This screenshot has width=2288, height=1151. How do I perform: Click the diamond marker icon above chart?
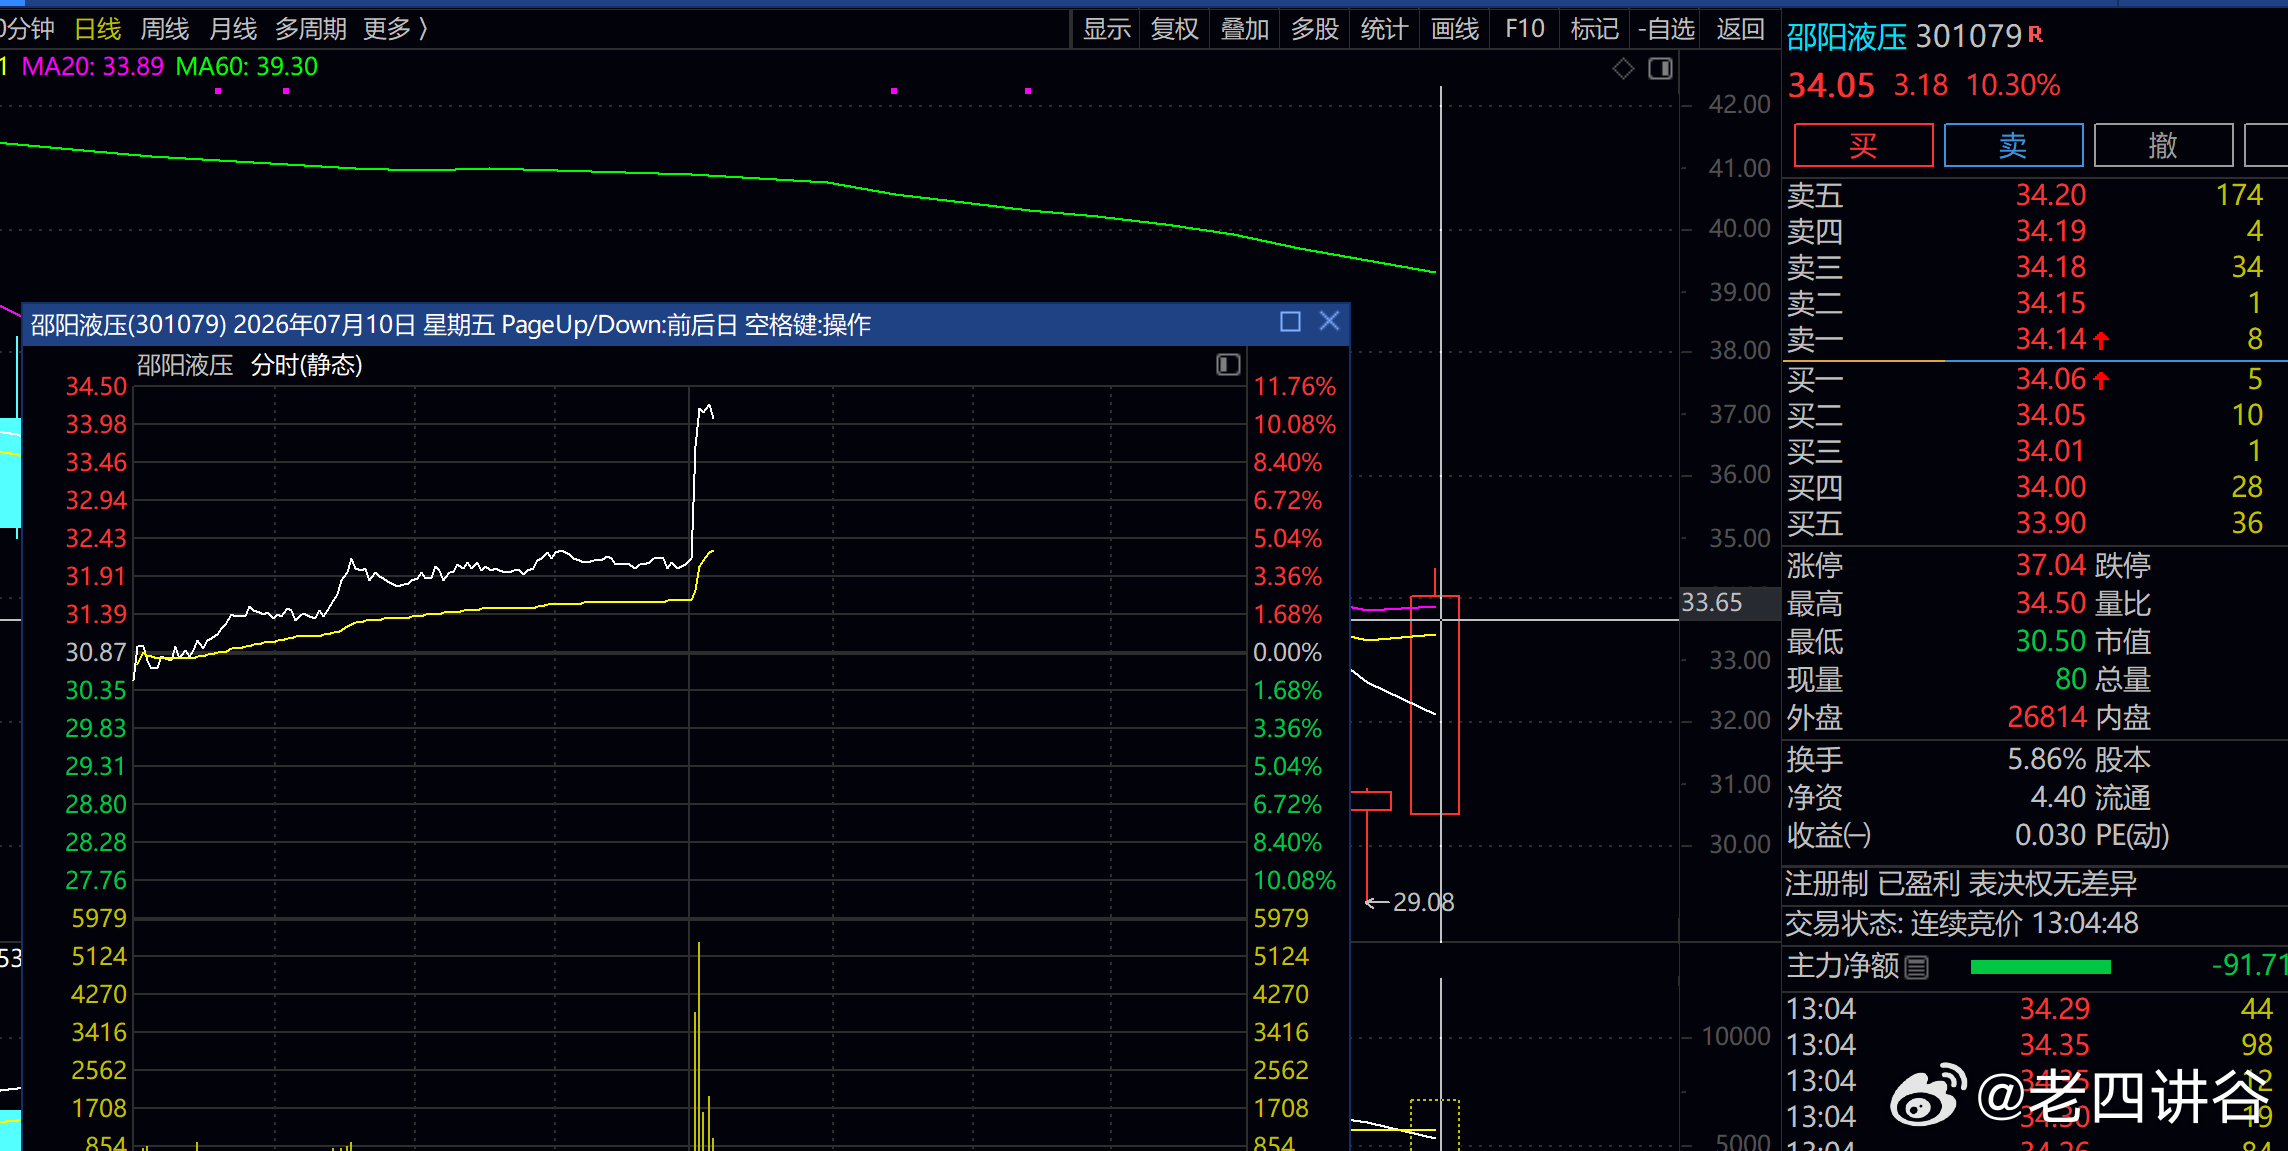coord(1623,69)
